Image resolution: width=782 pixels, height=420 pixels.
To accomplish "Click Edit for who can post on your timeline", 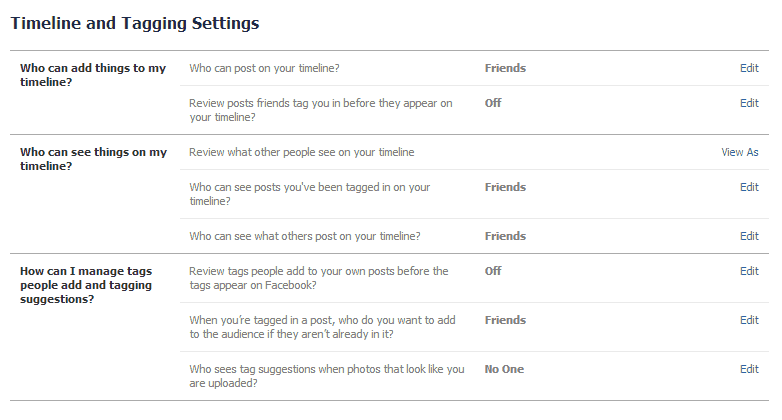I will coord(749,68).
